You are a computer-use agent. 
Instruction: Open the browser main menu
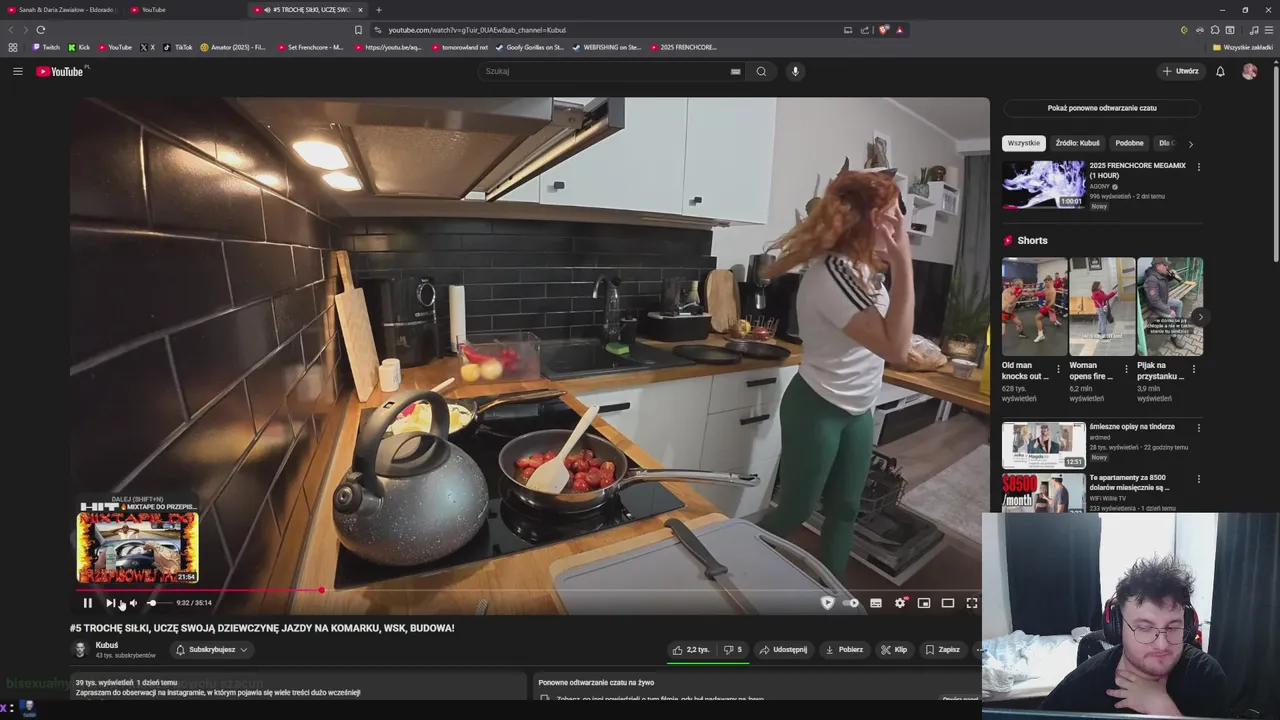tap(1269, 30)
